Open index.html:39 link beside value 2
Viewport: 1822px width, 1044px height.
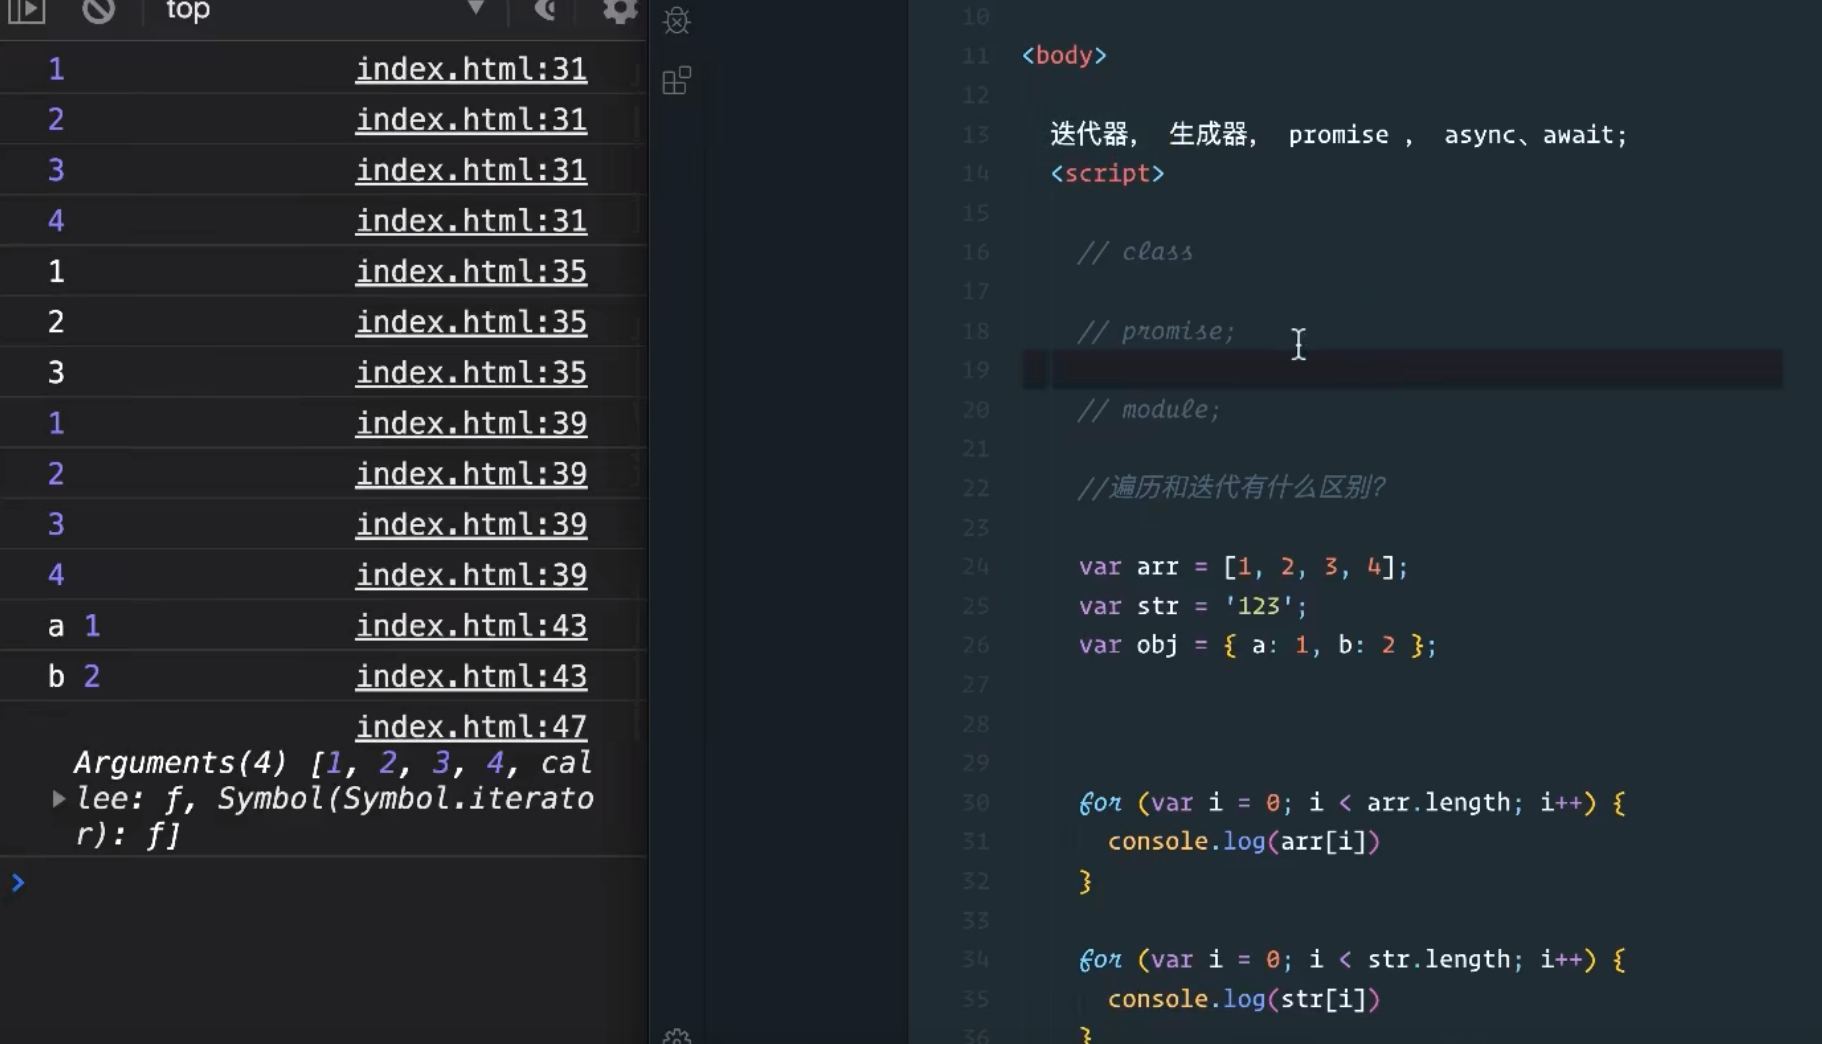click(x=471, y=473)
